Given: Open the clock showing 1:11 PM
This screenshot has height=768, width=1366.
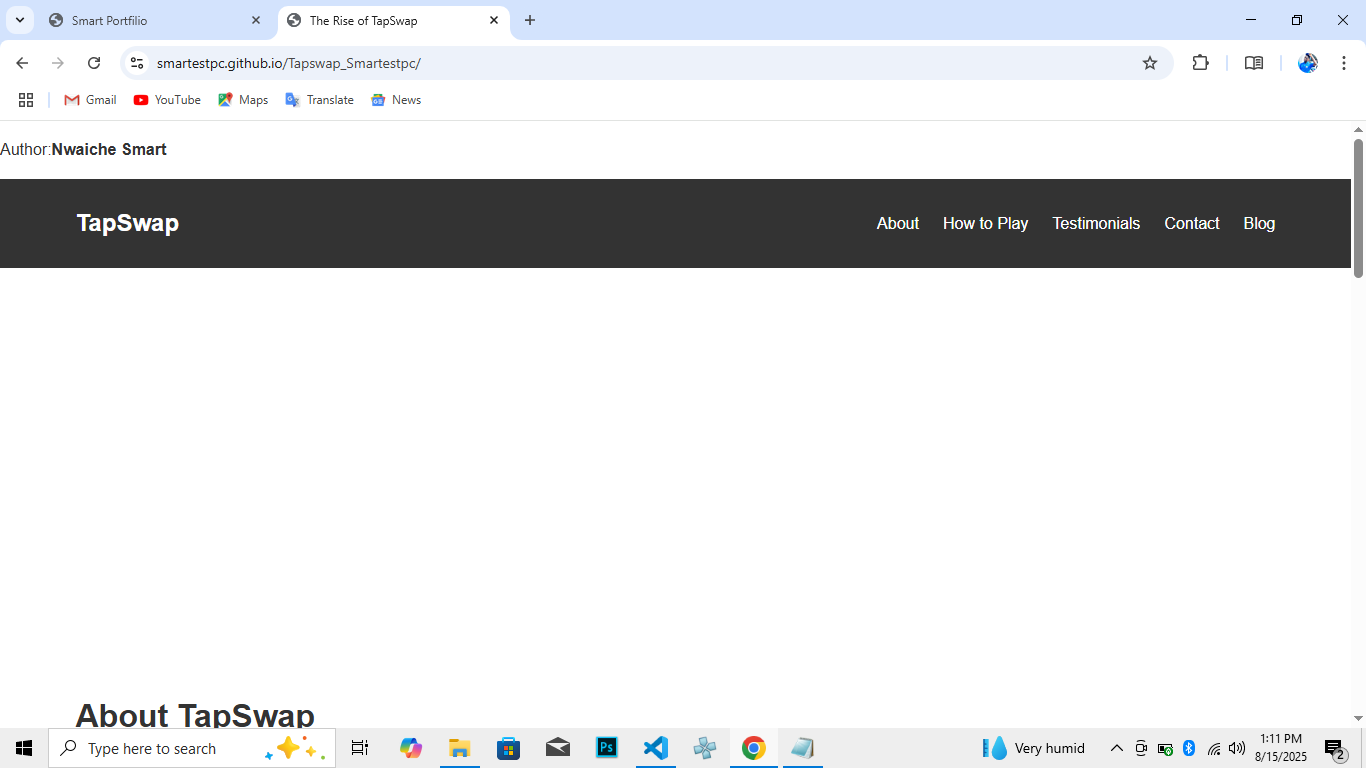Looking at the screenshot, I should pyautogui.click(x=1281, y=748).
